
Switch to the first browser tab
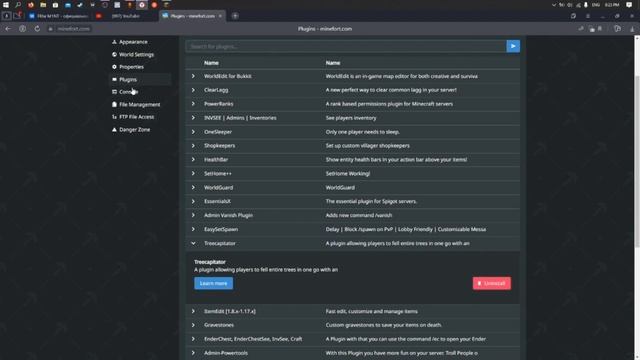click(x=58, y=16)
